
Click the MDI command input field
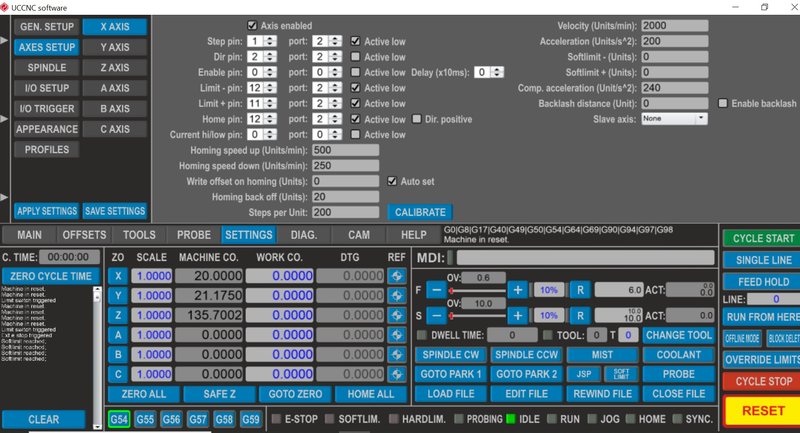585,258
